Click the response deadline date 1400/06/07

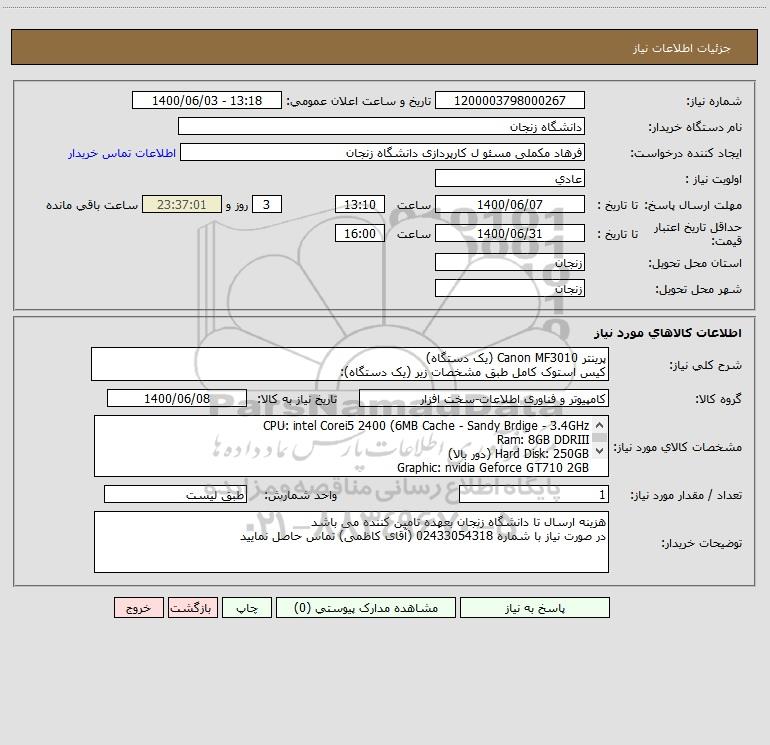510,204
